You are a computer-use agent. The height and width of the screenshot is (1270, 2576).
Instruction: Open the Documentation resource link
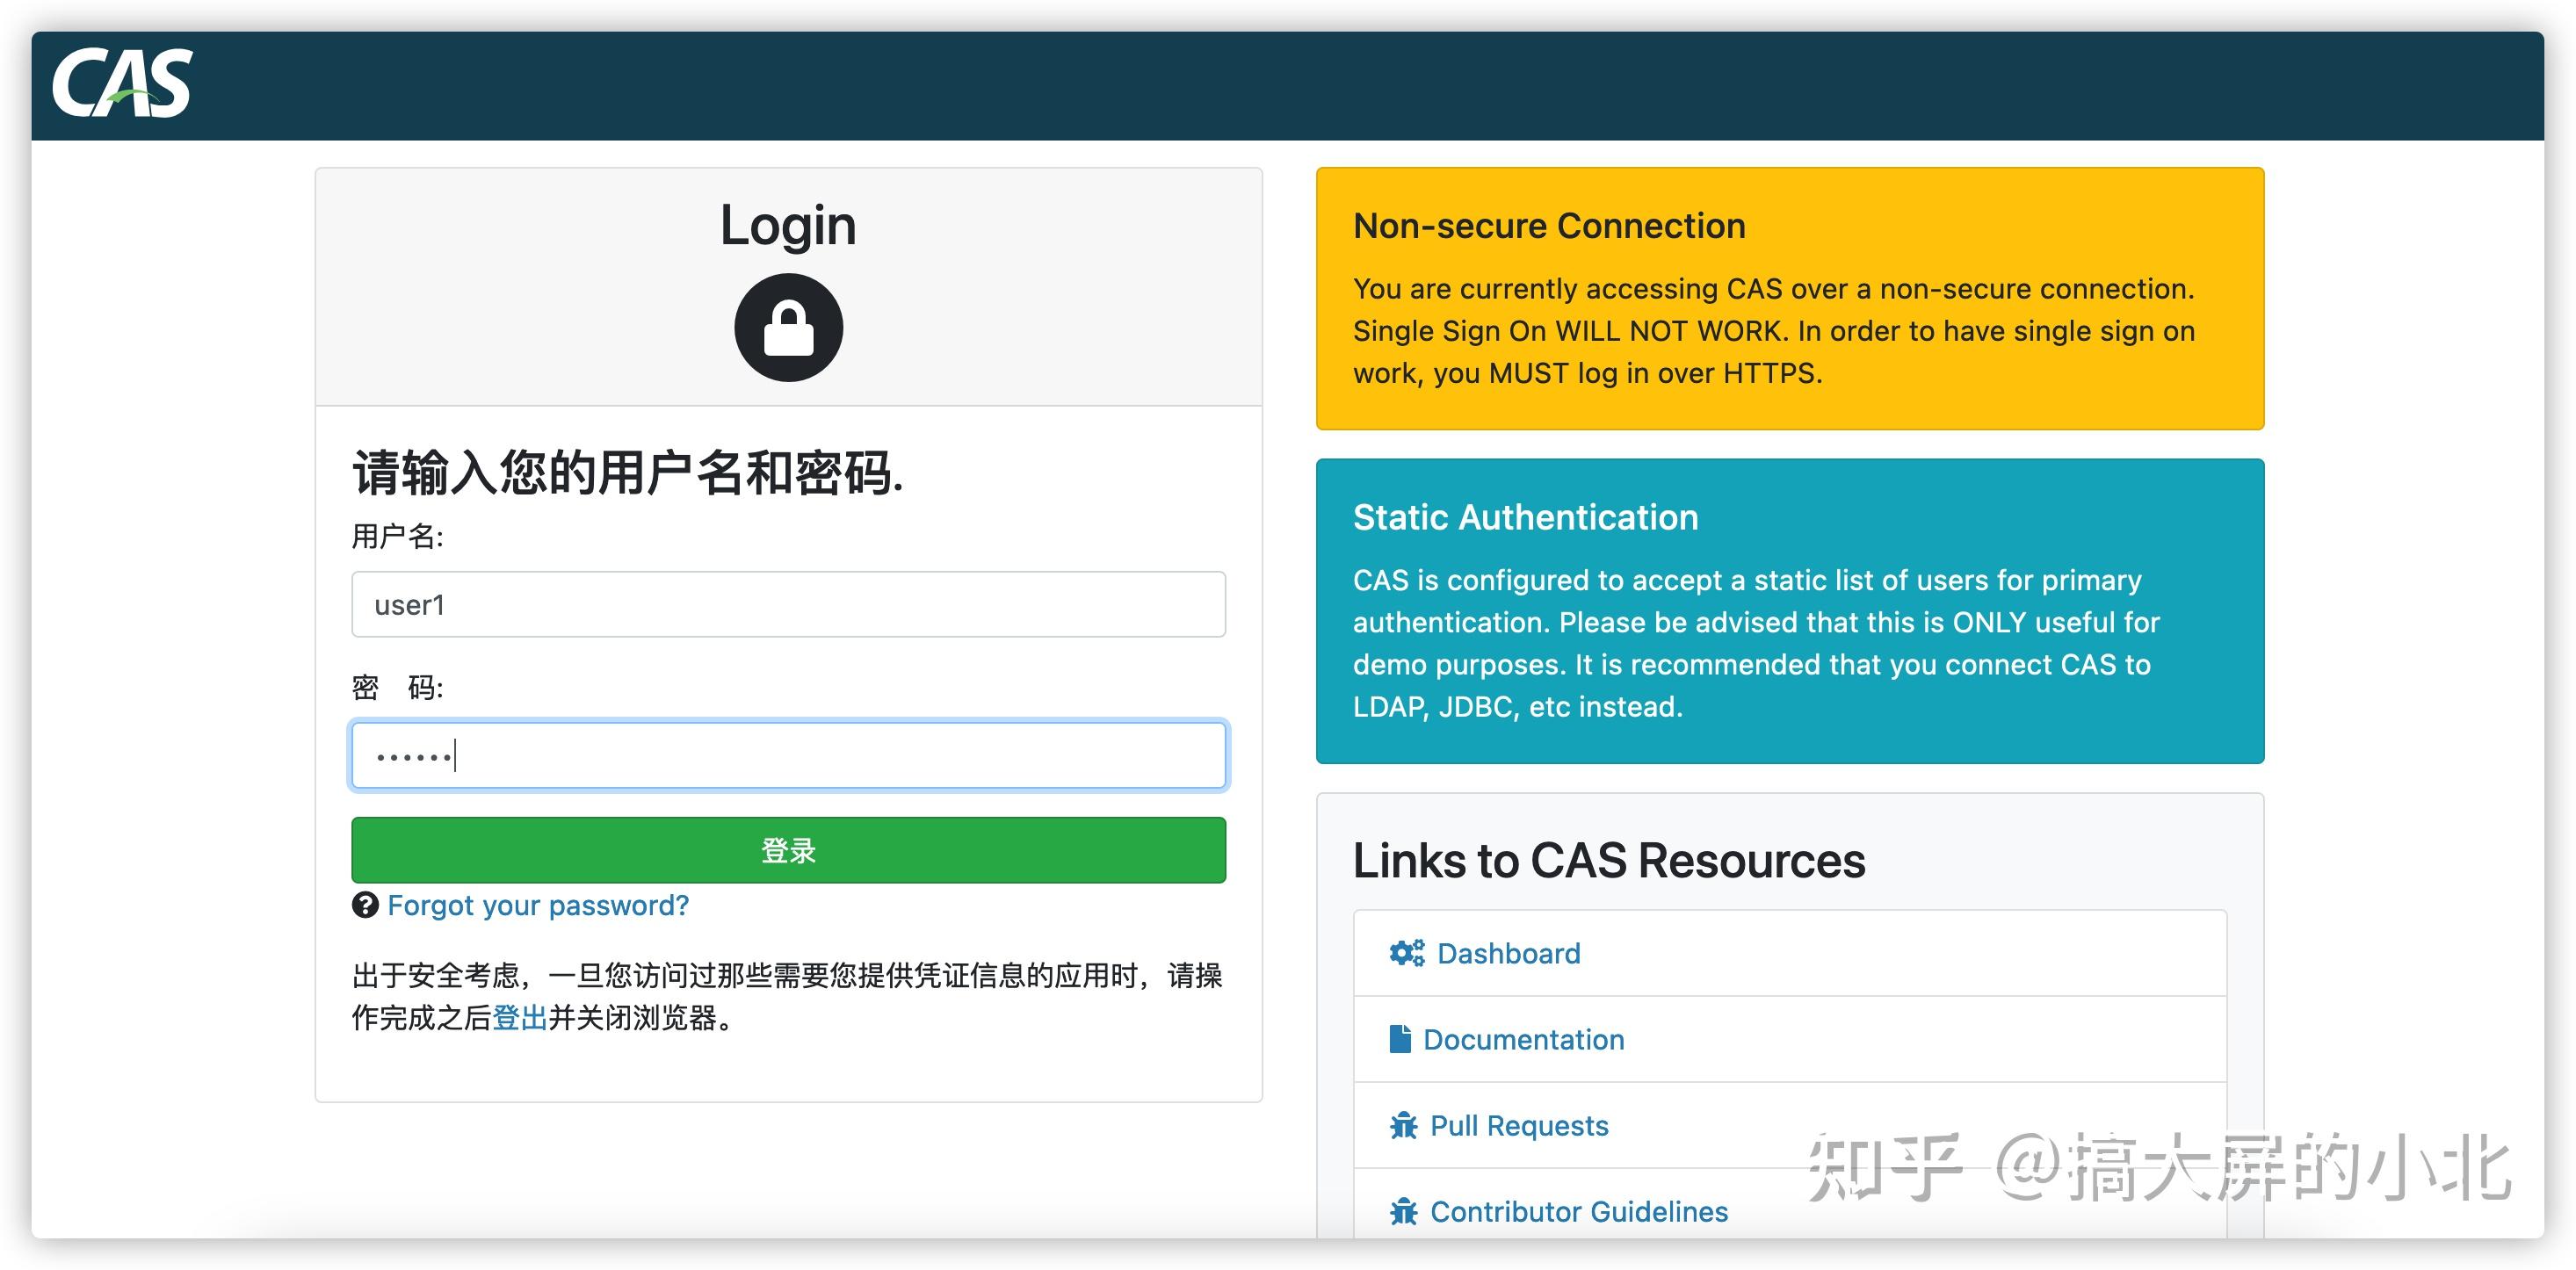(x=1524, y=1040)
